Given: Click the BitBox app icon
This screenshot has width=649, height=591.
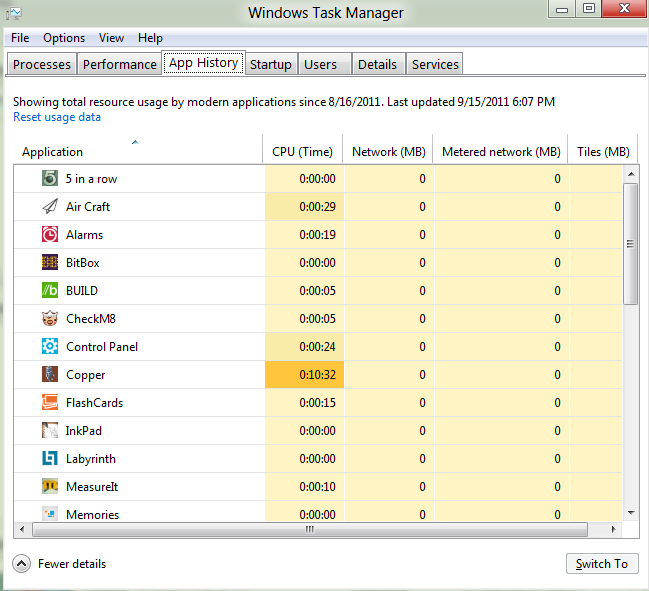Looking at the screenshot, I should click(50, 262).
